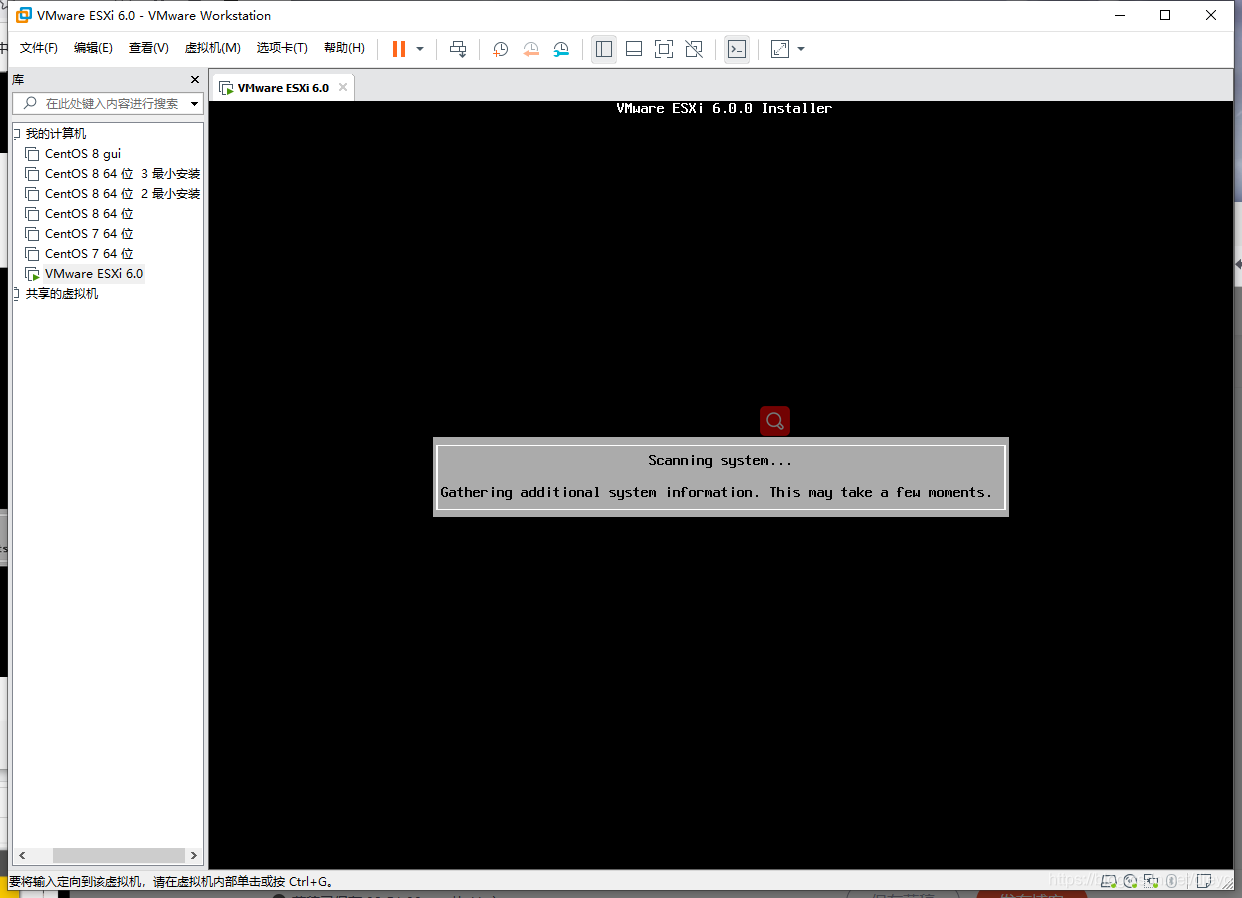Open power options dropdown next to pause
The image size is (1242, 898).
[420, 49]
